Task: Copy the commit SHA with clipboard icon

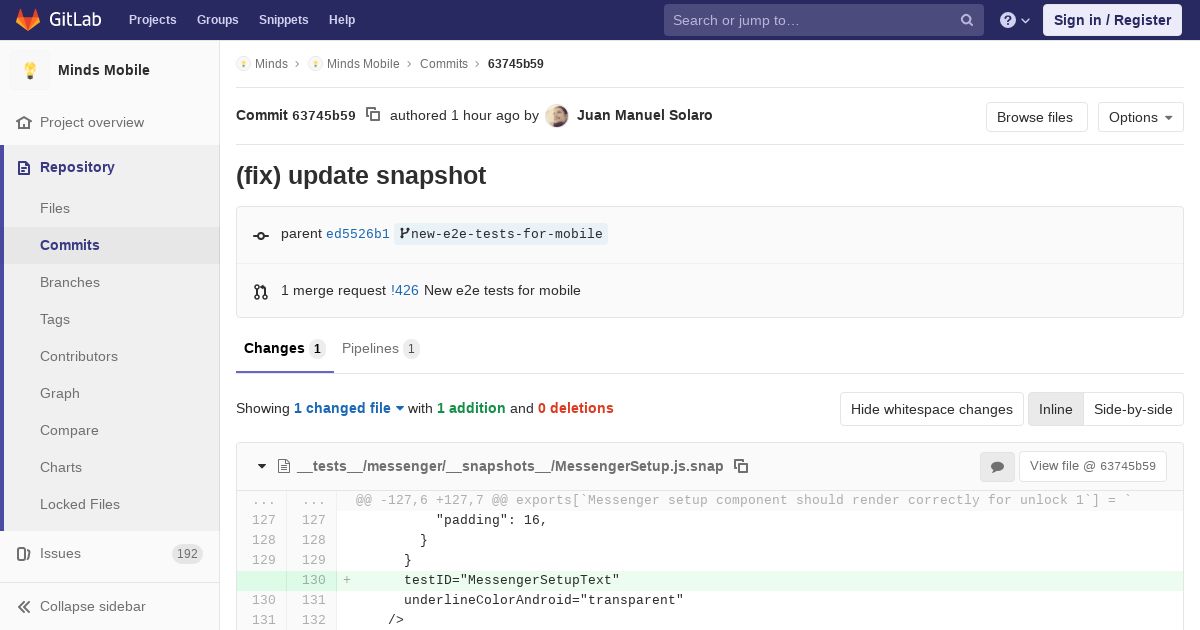Action: coord(373,115)
